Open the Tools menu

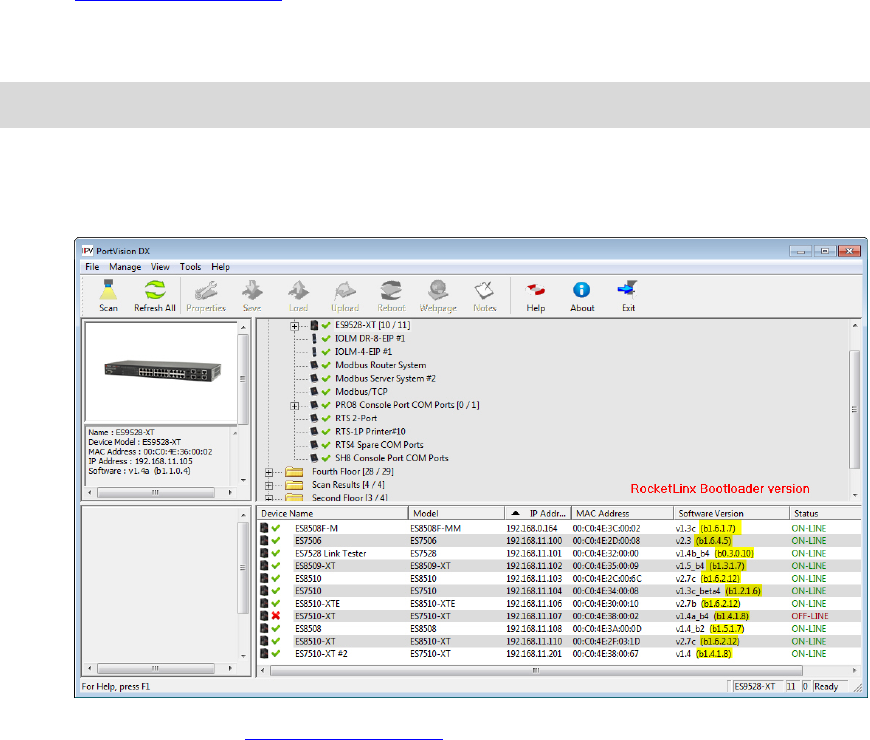pyautogui.click(x=190, y=267)
